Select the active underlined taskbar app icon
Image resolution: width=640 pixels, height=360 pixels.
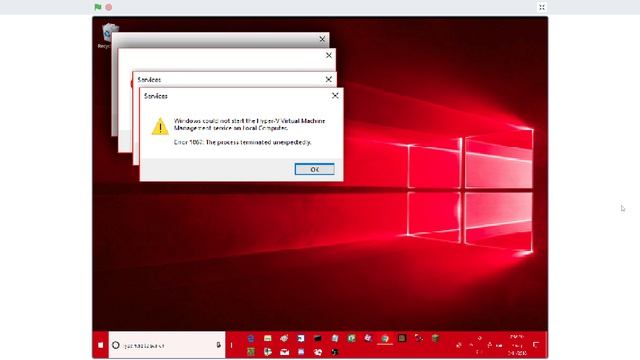click(x=385, y=338)
